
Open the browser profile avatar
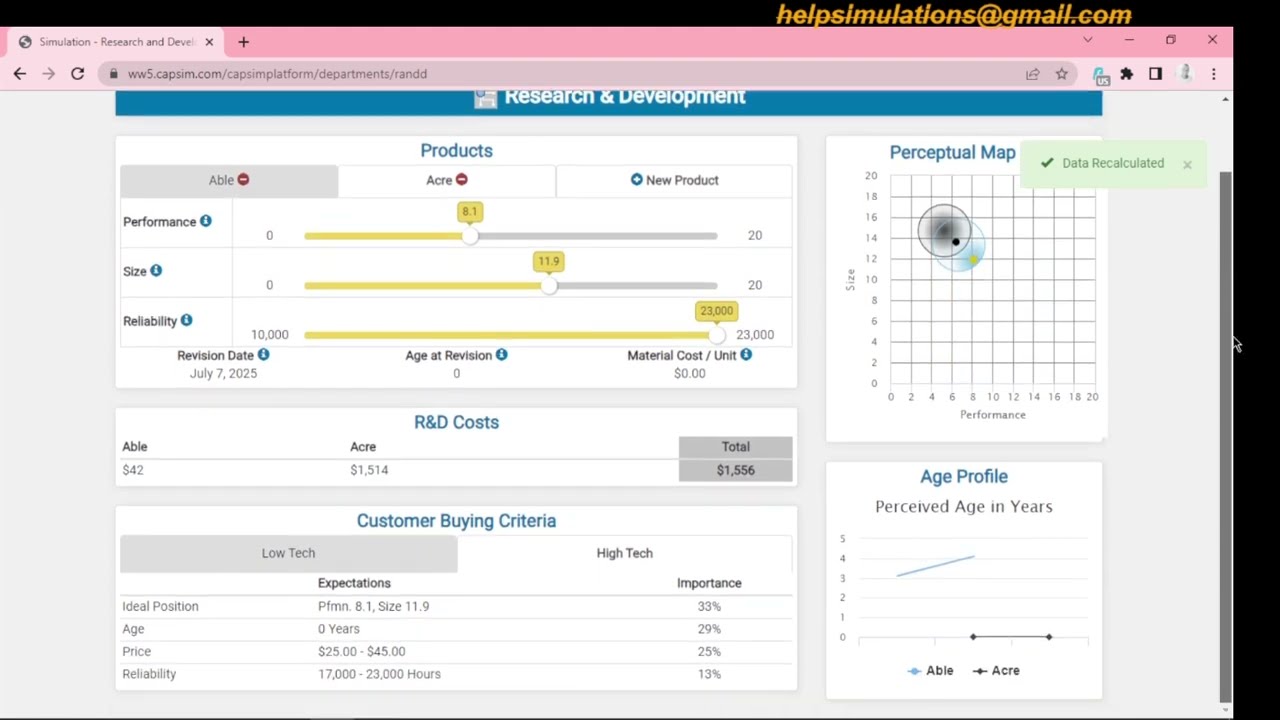tap(1185, 74)
